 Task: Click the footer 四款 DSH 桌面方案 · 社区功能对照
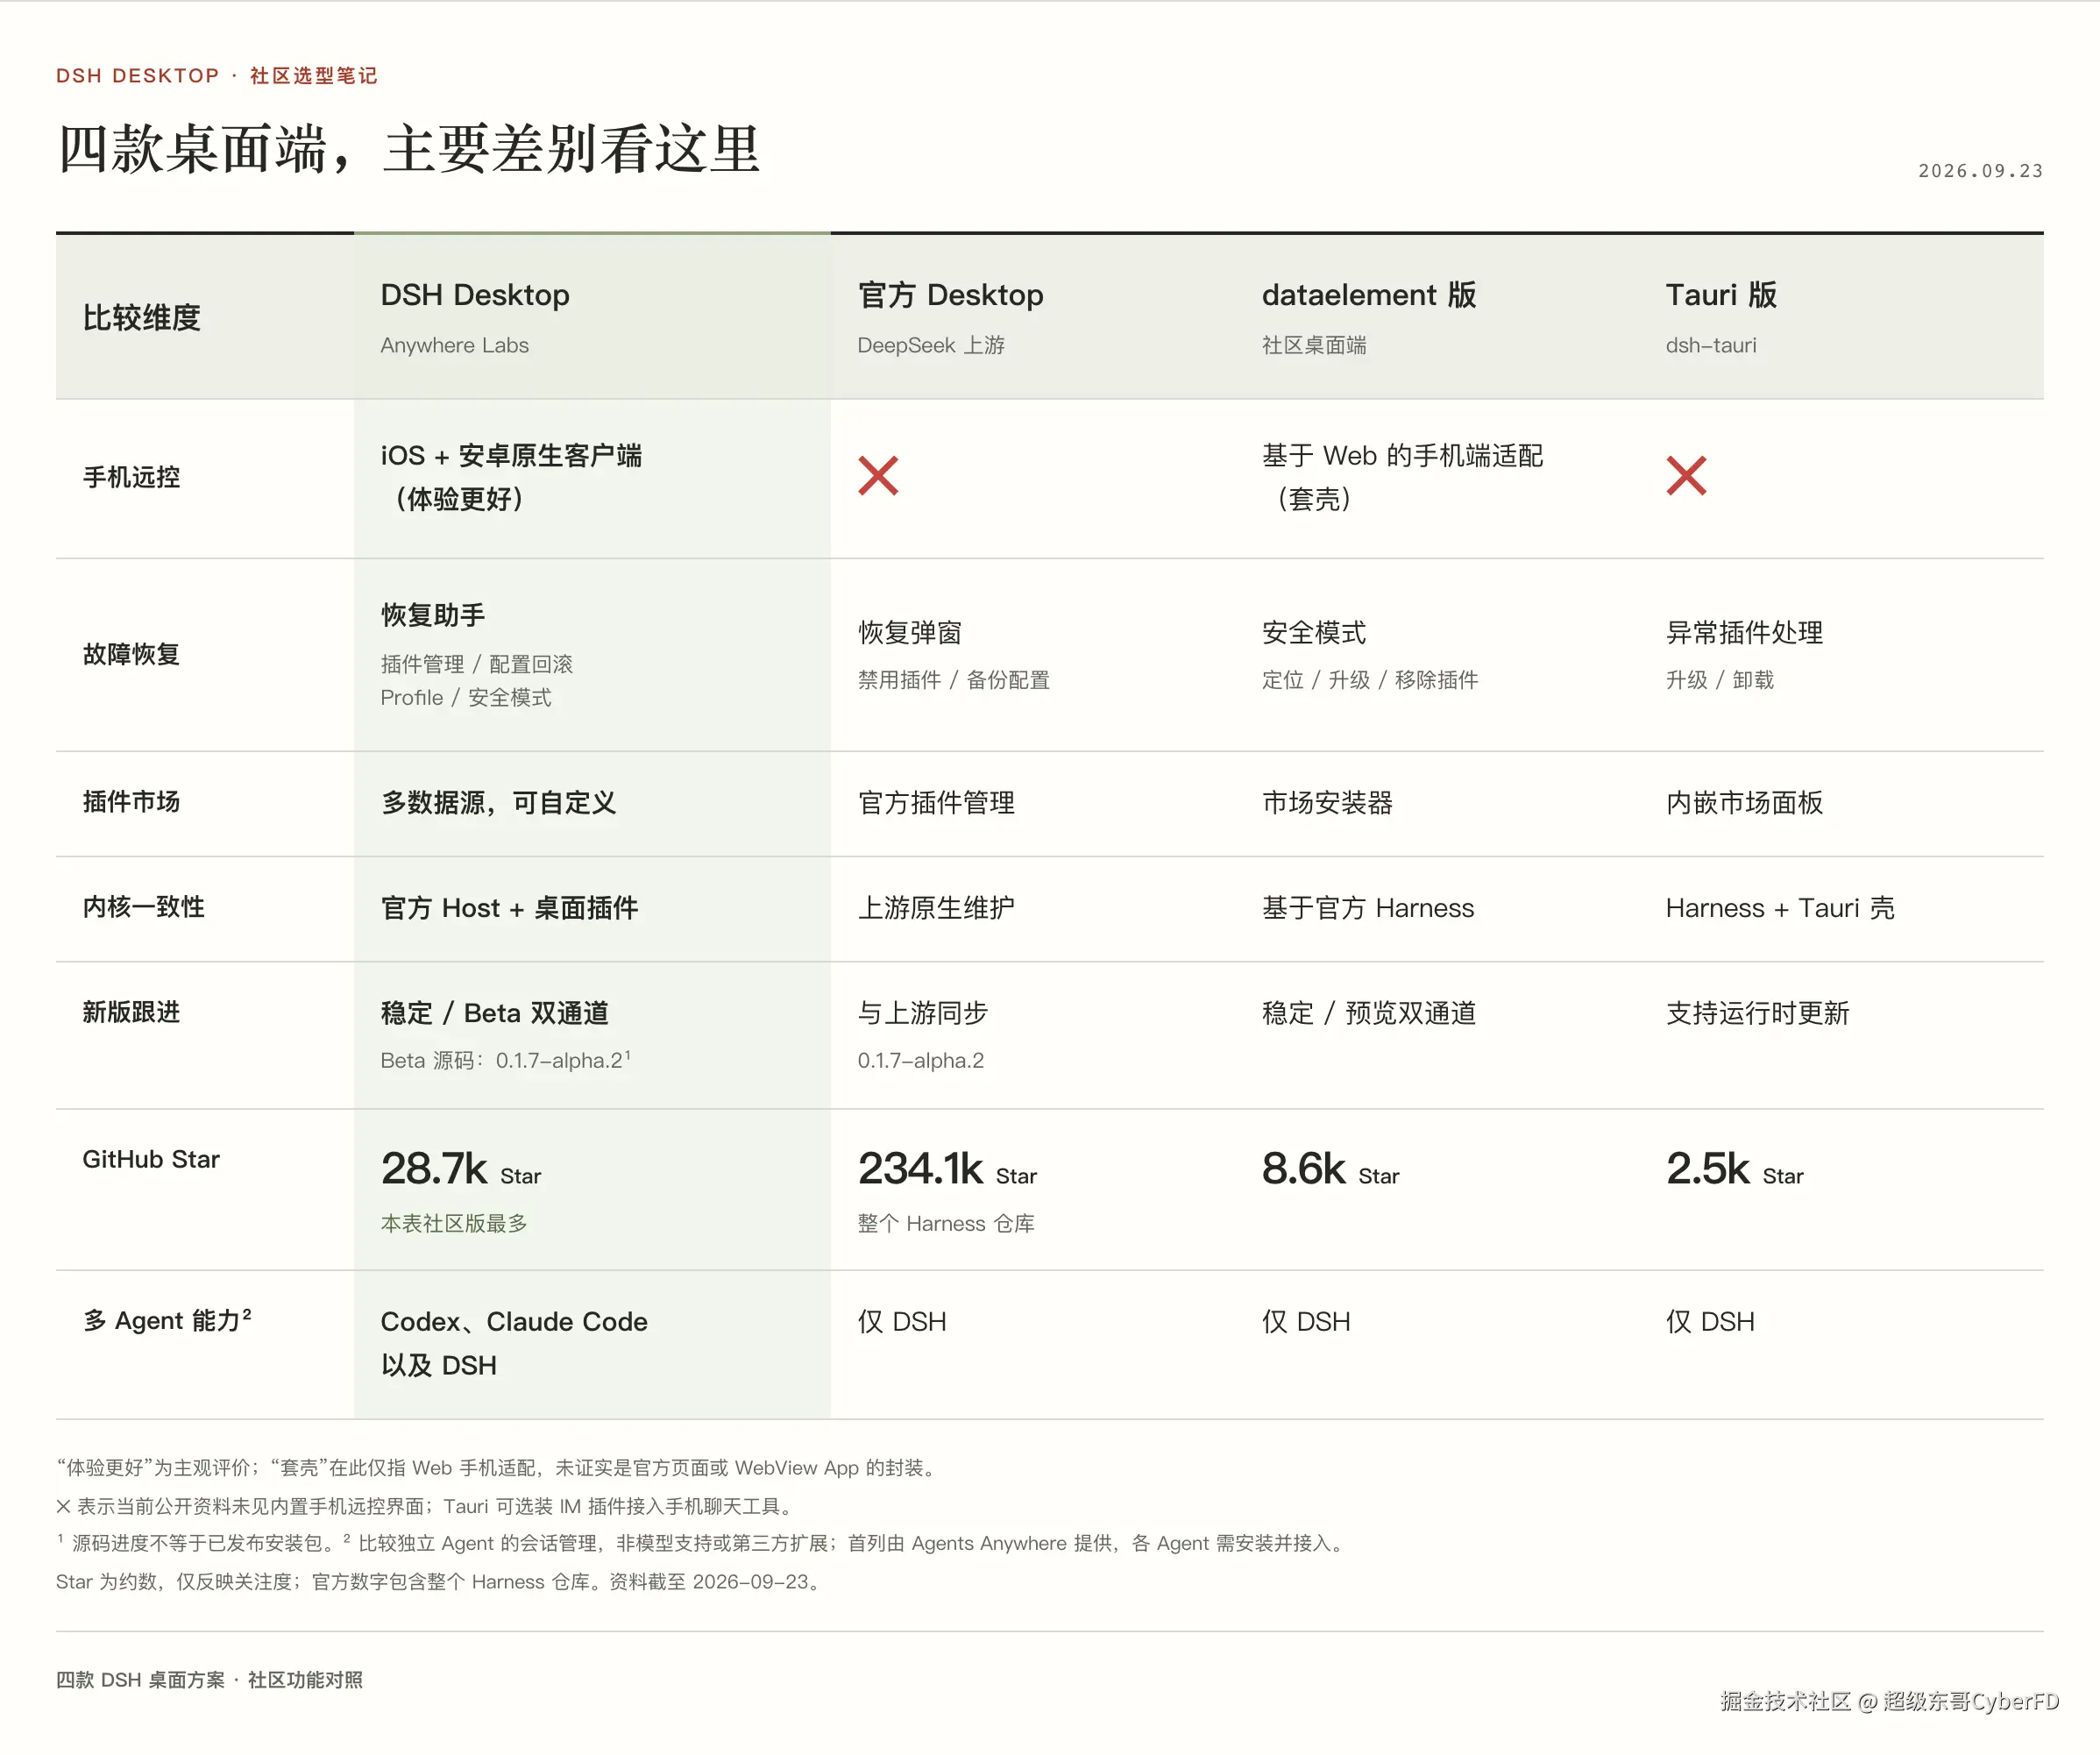point(210,1680)
